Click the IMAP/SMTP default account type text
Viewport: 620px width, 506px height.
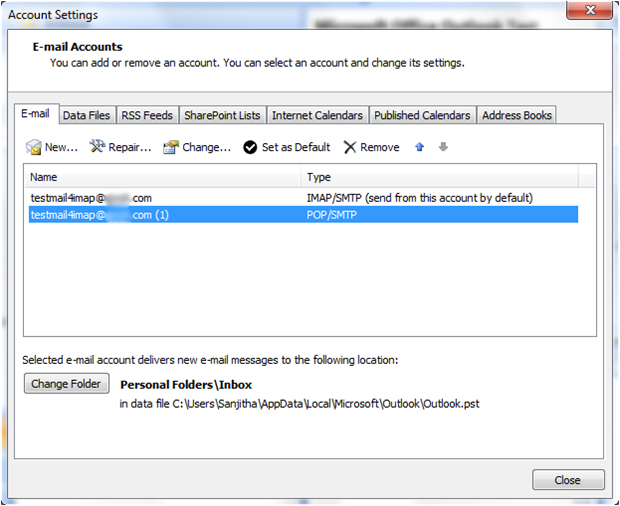420,198
